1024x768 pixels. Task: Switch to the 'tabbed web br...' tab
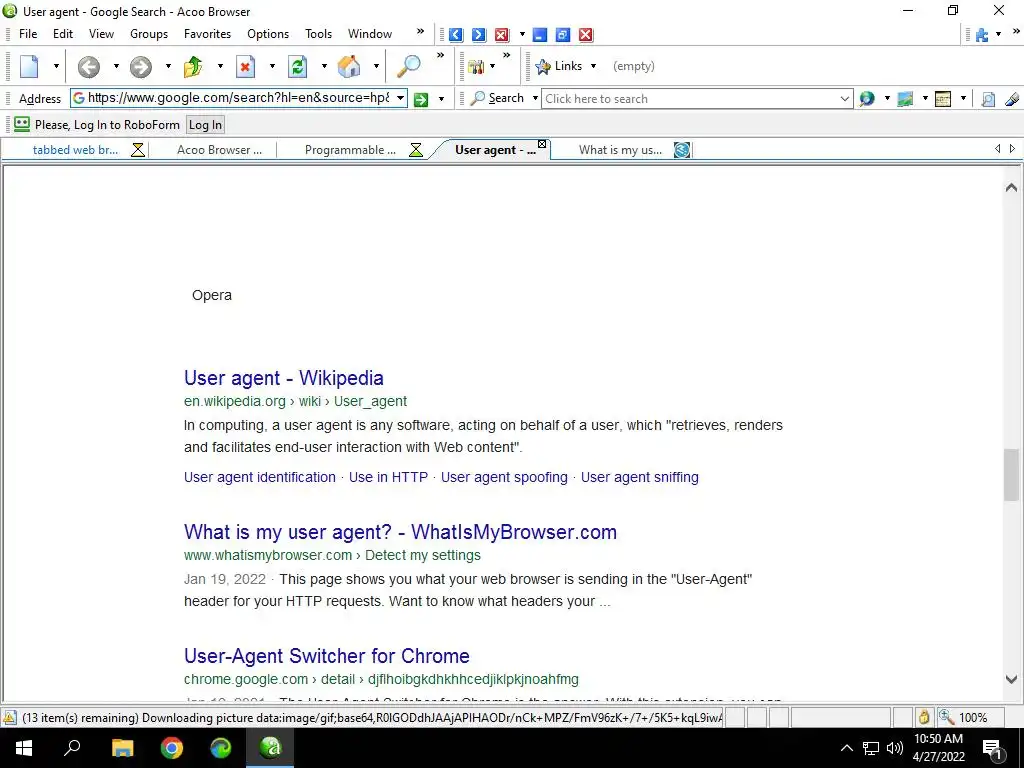[x=76, y=150]
